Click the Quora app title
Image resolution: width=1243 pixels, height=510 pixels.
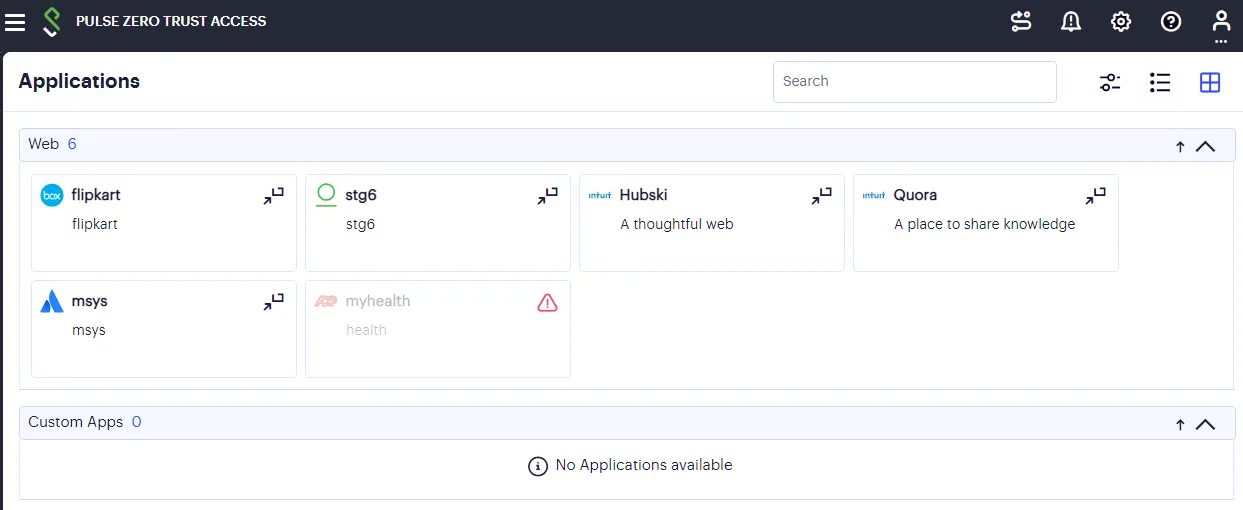tap(915, 195)
